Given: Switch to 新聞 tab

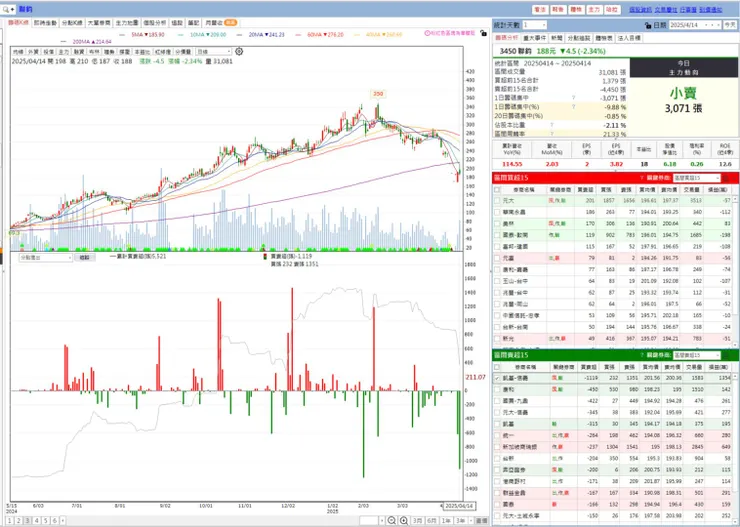Looking at the screenshot, I should point(556,38).
